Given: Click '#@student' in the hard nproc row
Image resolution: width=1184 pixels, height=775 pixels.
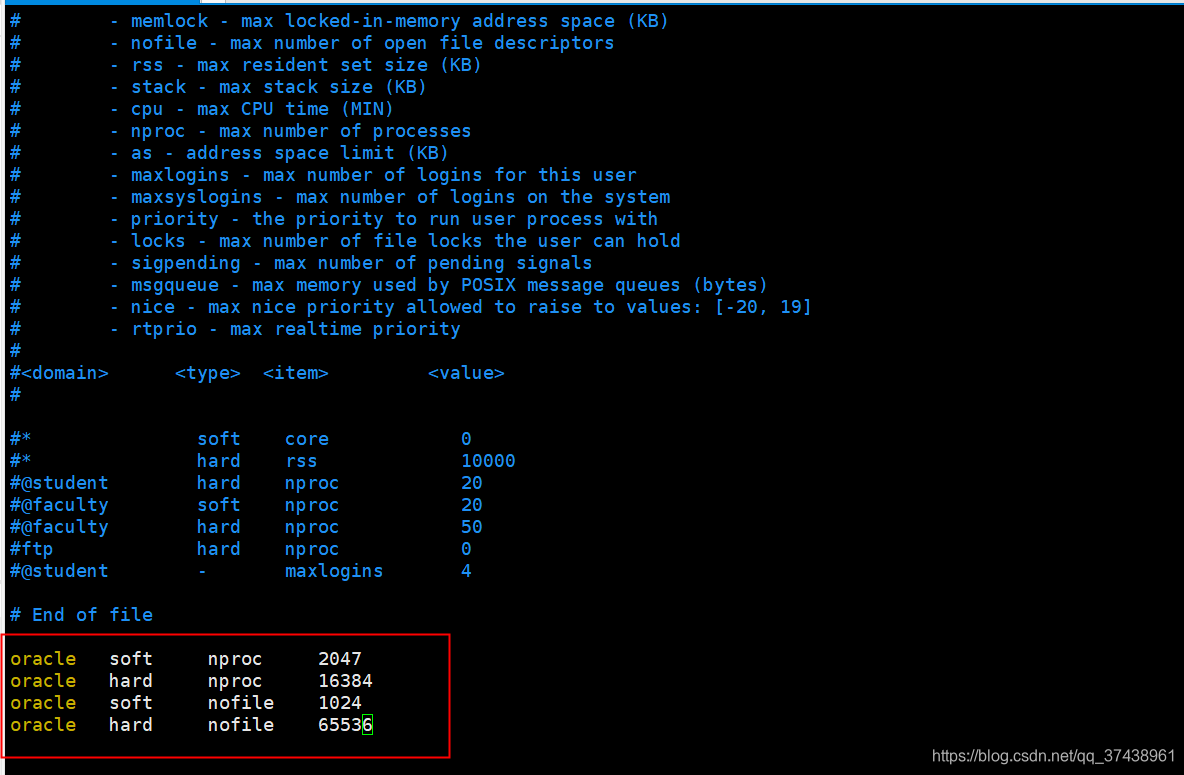Looking at the screenshot, I should (x=60, y=483).
